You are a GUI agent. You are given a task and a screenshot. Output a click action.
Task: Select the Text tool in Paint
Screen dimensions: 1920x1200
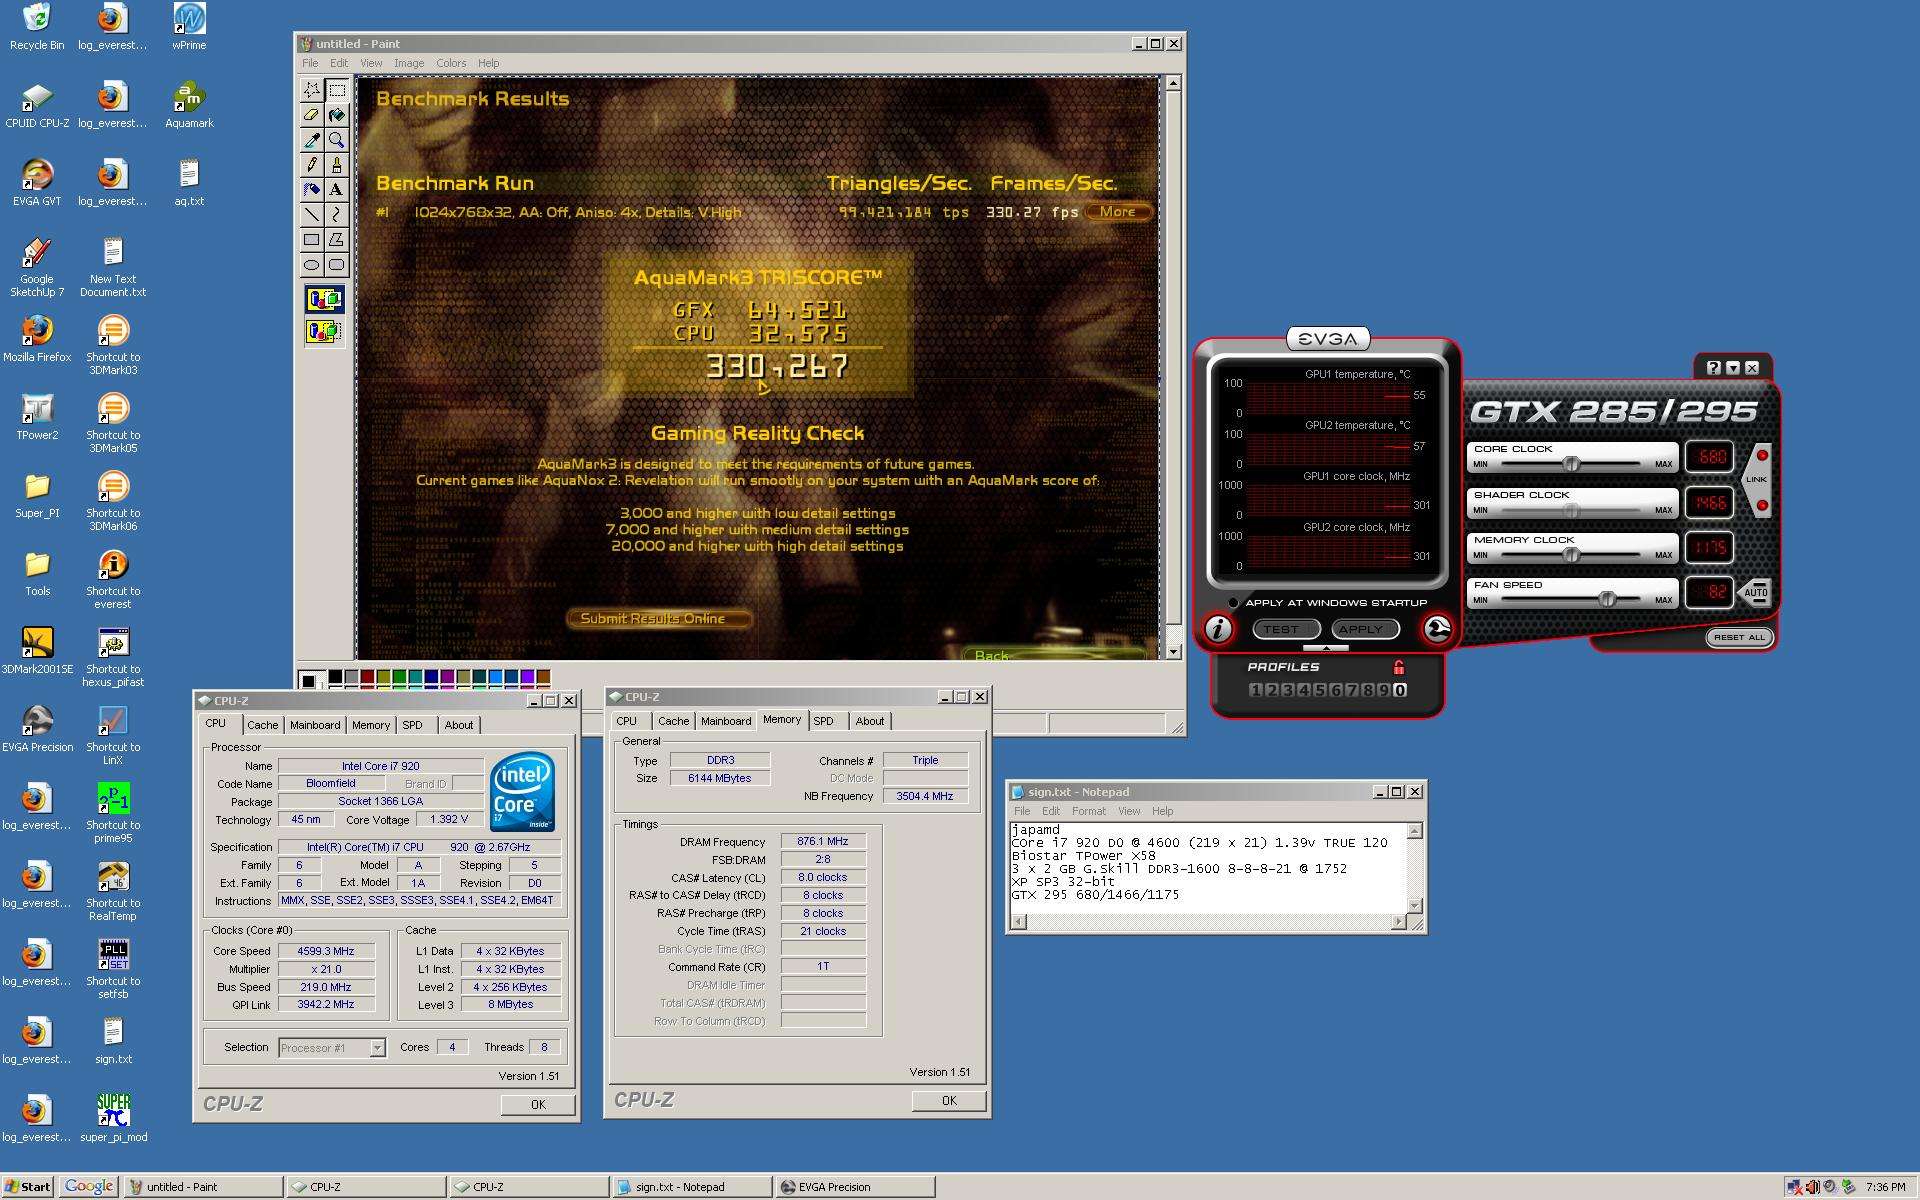tap(337, 190)
